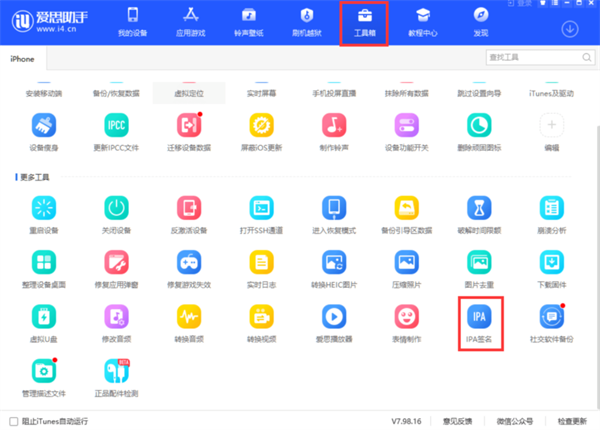
Task: Switch to 发现 tab
Action: coord(481,23)
